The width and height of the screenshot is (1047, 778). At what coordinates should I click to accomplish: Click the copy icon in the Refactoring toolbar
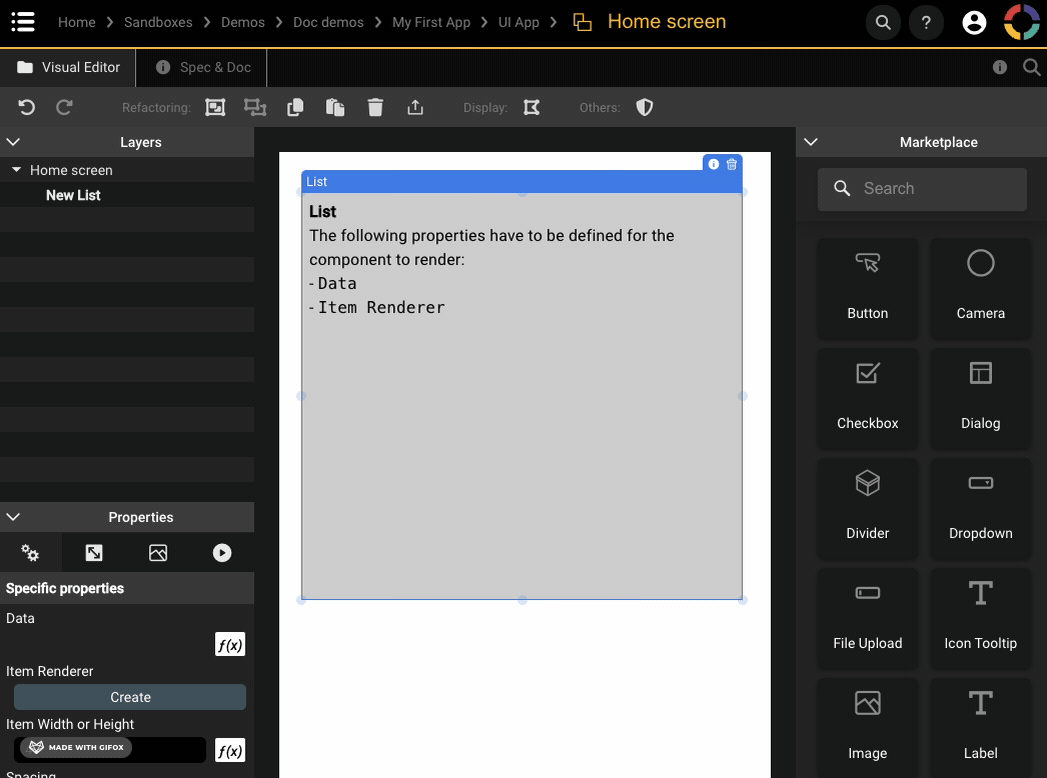(295, 107)
